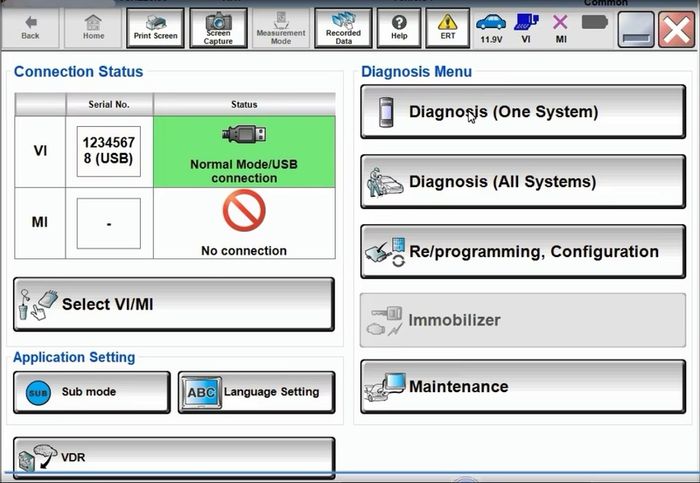Click the Immobilizer key icon
Image resolution: width=700 pixels, height=483 pixels.
click(385, 321)
